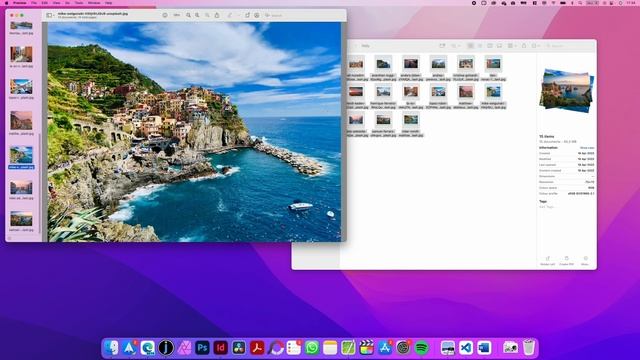Zoom out with the minus magnifier in Preview
Image resolution: width=640 pixels, height=360 pixels.
coord(189,15)
